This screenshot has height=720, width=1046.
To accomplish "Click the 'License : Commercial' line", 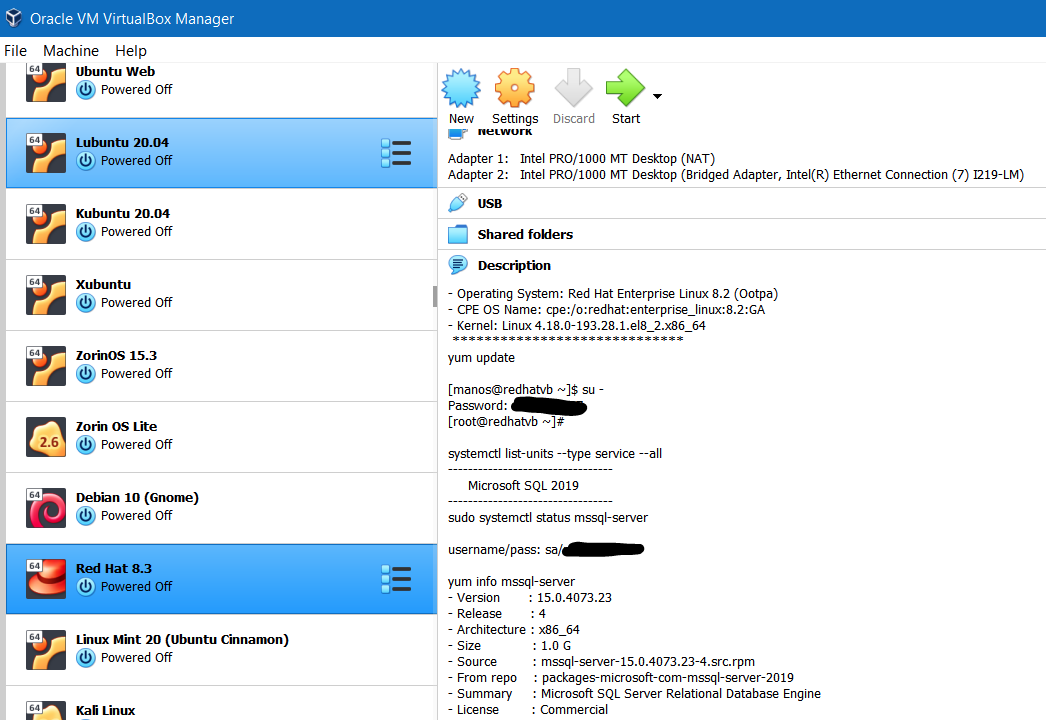I will (x=528, y=710).
